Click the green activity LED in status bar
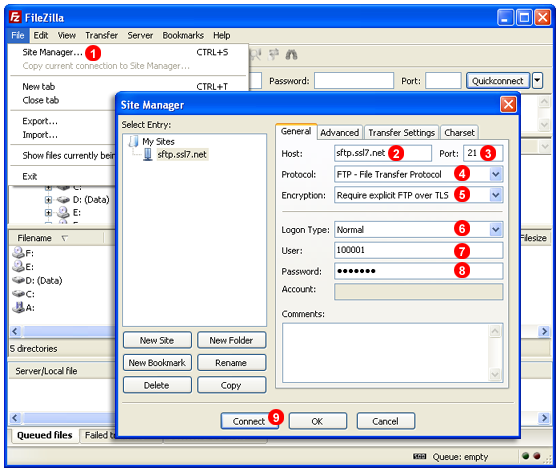Image resolution: width=559 pixels, height=474 pixels. tap(525, 456)
